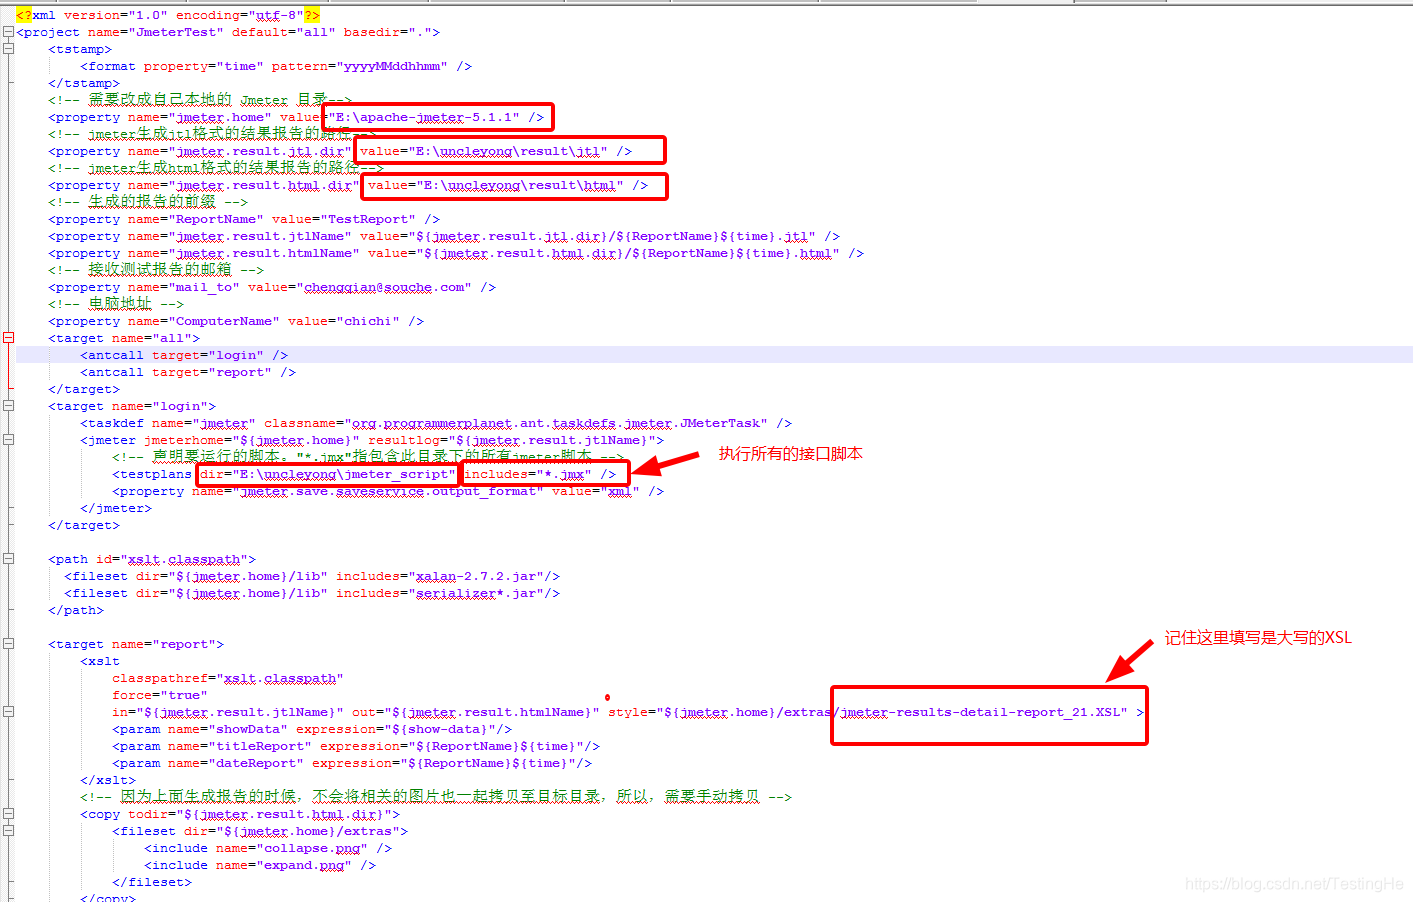Click the param name="dateReport" line
This screenshot has height=902, width=1413.
coord(352,763)
